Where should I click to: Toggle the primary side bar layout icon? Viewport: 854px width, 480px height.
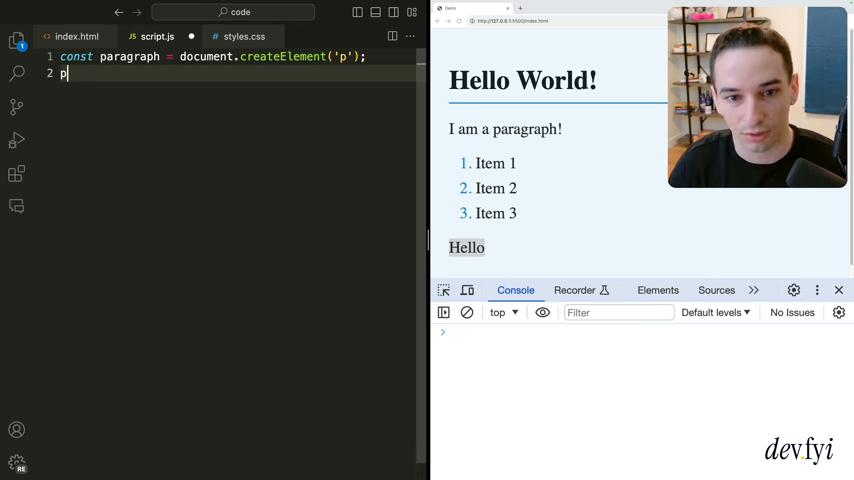tap(357, 12)
